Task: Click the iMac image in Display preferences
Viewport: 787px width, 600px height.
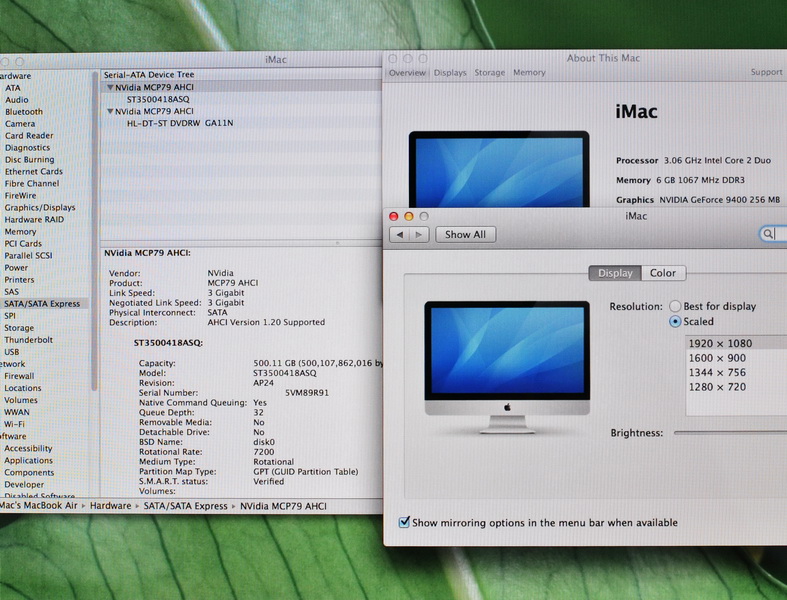Action: click(507, 367)
